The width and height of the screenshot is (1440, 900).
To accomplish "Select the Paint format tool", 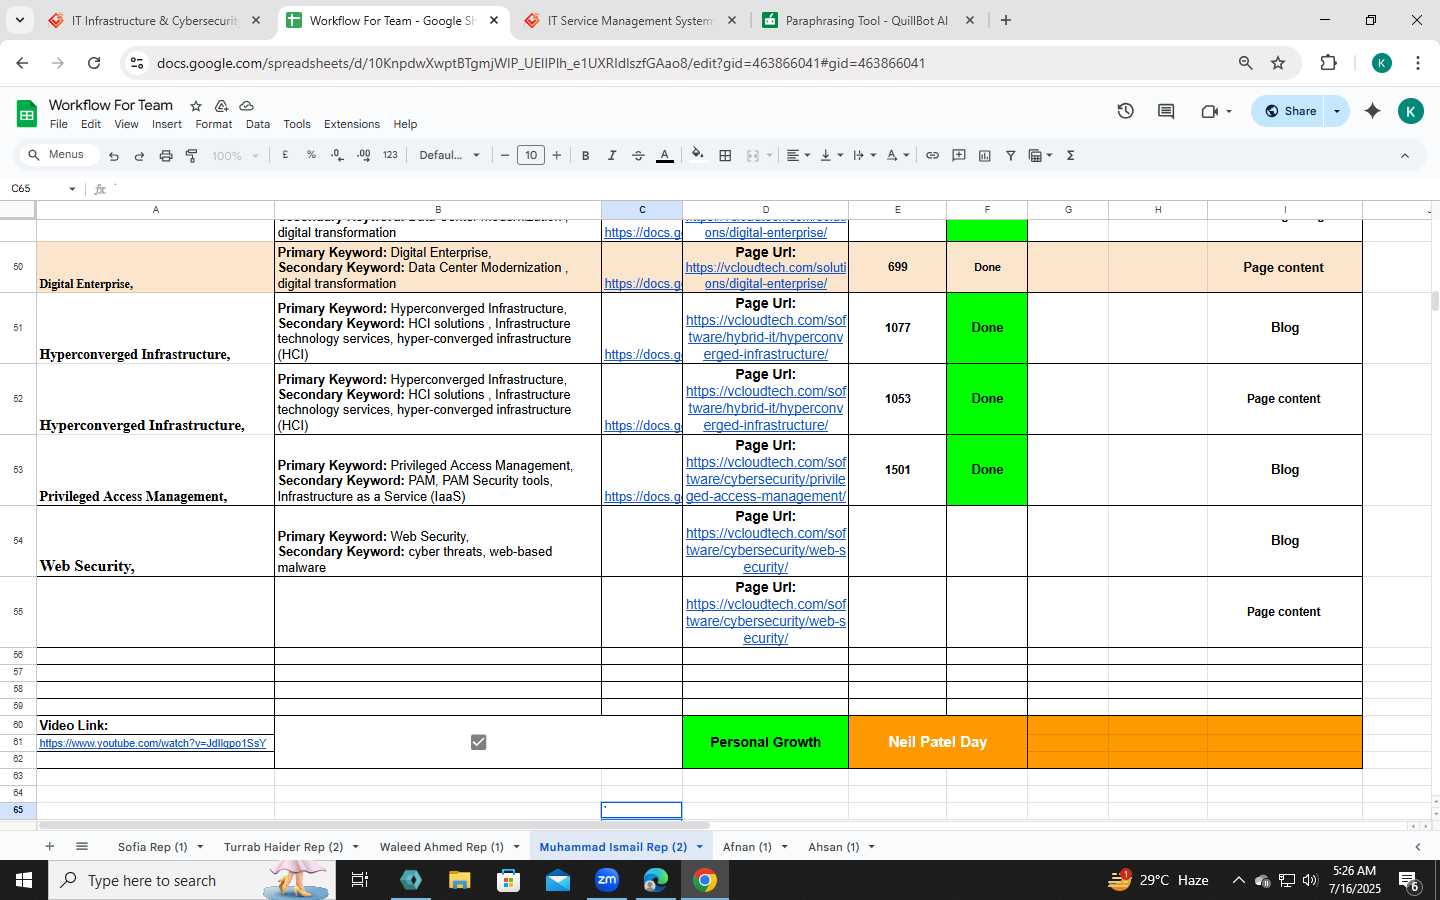I will (191, 156).
